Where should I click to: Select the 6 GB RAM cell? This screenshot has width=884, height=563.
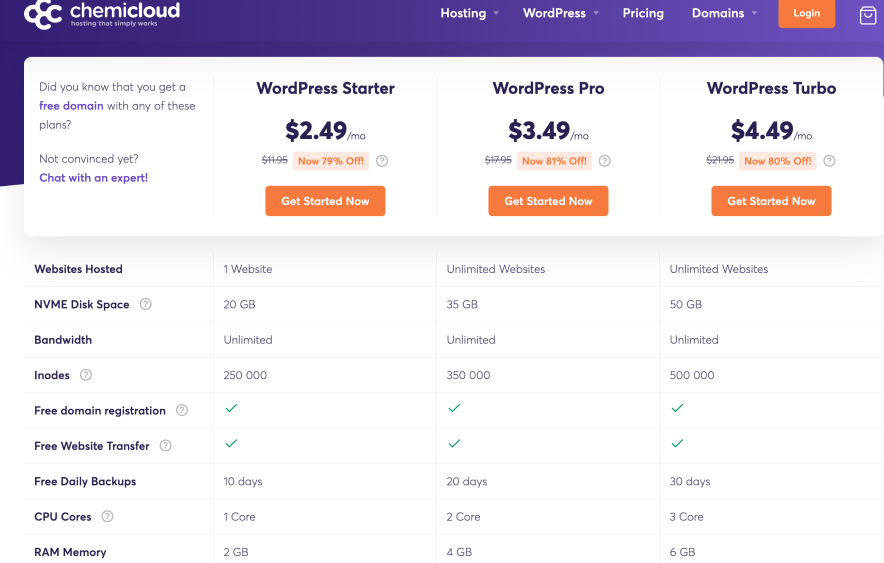tap(682, 552)
